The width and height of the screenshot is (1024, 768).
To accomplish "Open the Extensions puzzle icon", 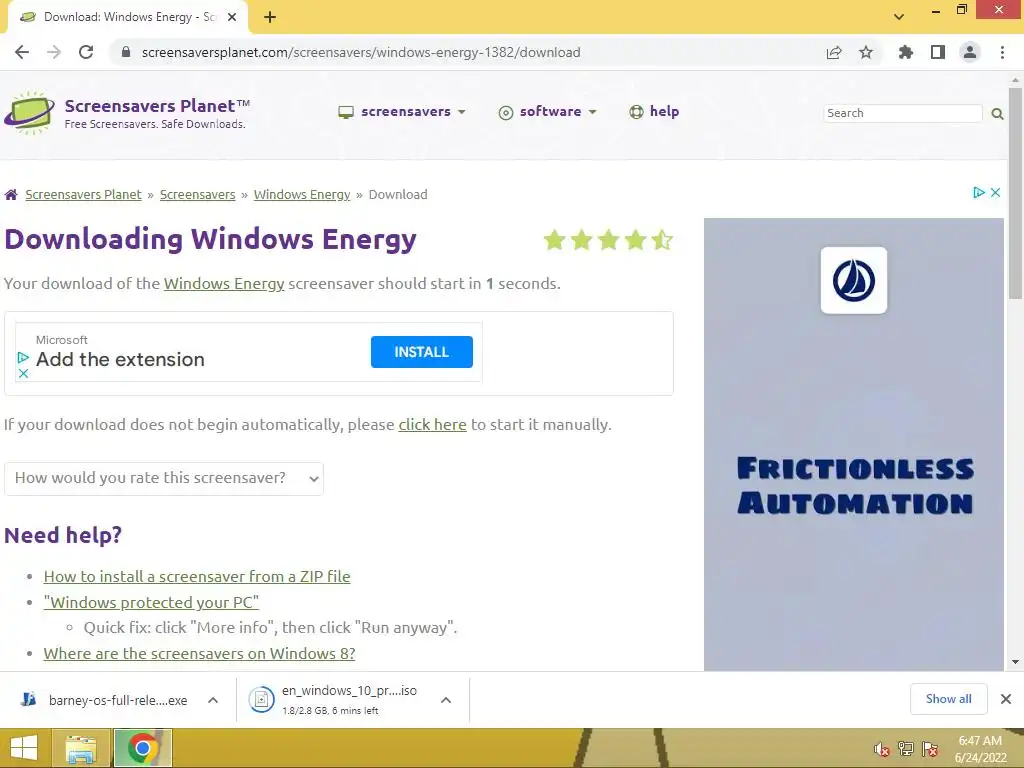I will pyautogui.click(x=906, y=52).
